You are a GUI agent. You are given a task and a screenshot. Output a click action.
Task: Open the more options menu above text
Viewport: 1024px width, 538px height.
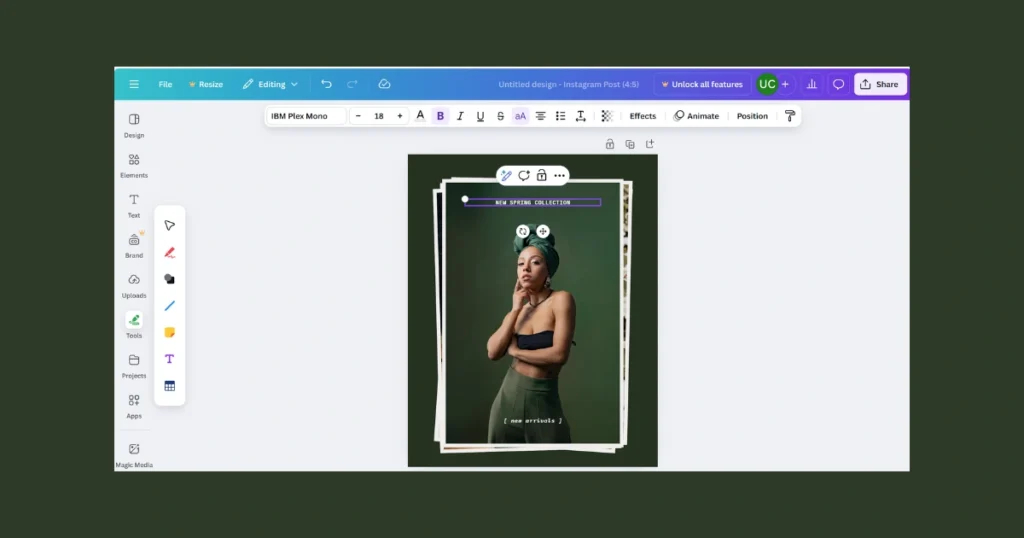559,175
